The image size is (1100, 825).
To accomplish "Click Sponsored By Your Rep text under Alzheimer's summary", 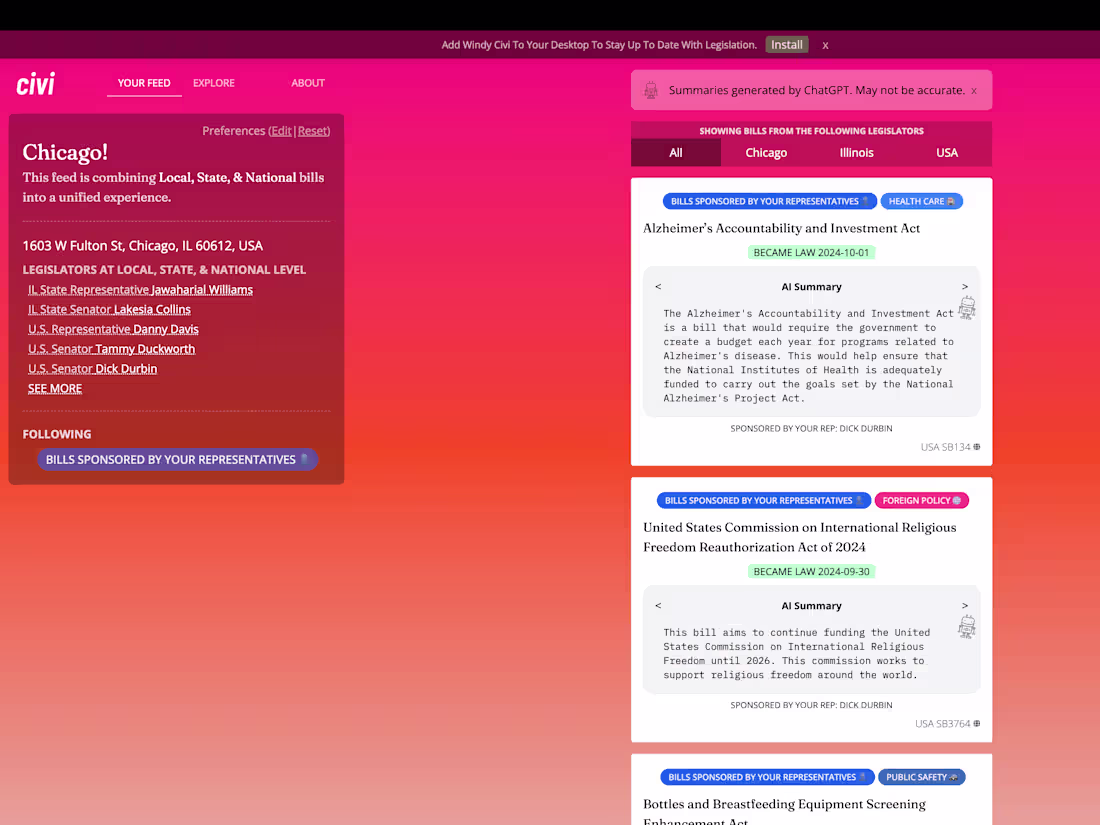I will click(812, 428).
